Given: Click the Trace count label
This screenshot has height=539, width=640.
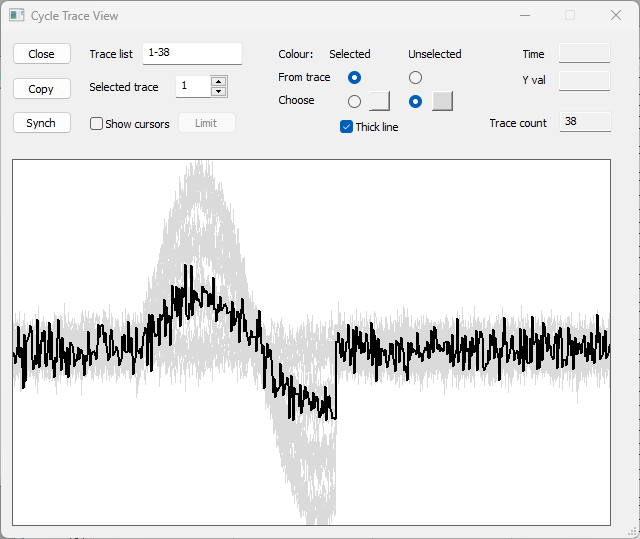Looking at the screenshot, I should (x=518, y=123).
